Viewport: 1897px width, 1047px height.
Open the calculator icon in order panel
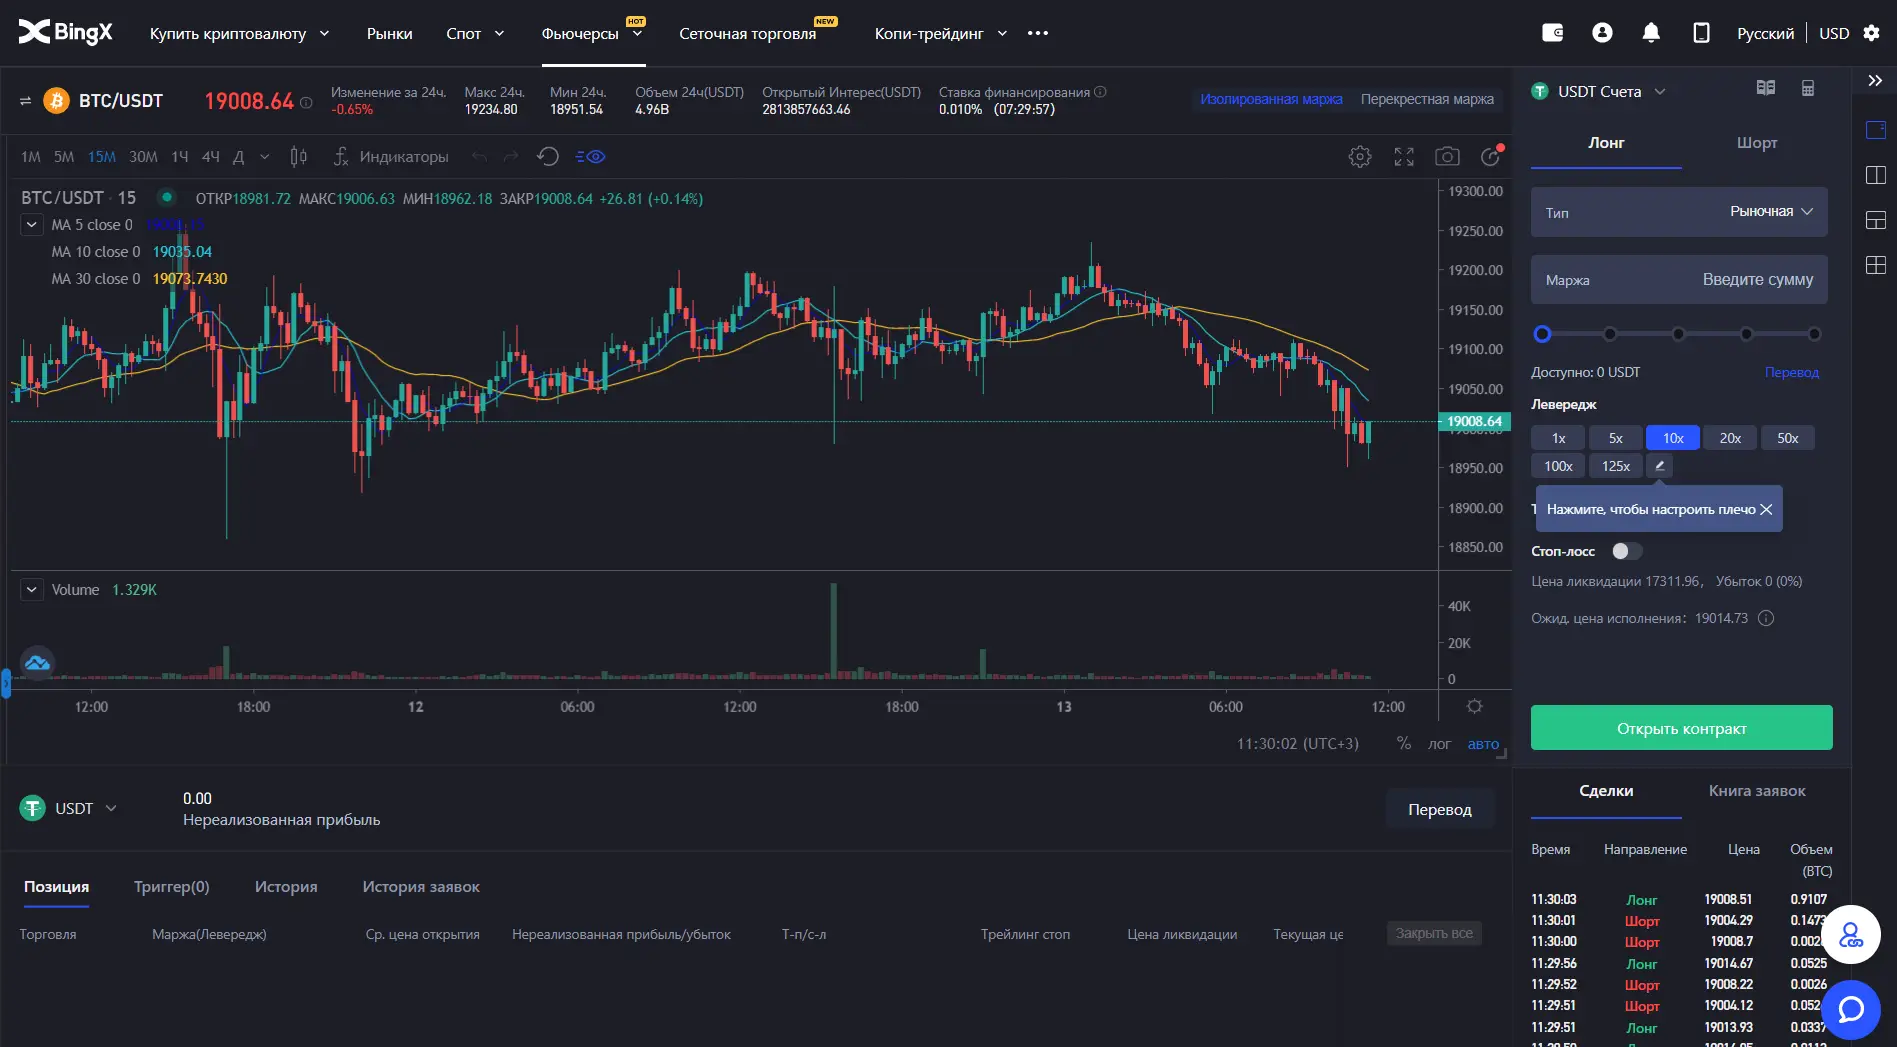coord(1808,89)
